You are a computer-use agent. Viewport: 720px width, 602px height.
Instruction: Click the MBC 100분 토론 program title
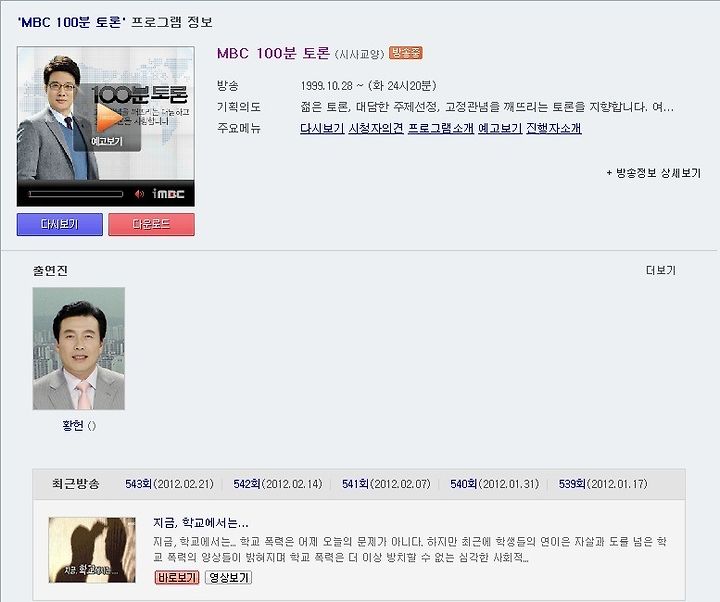click(273, 53)
